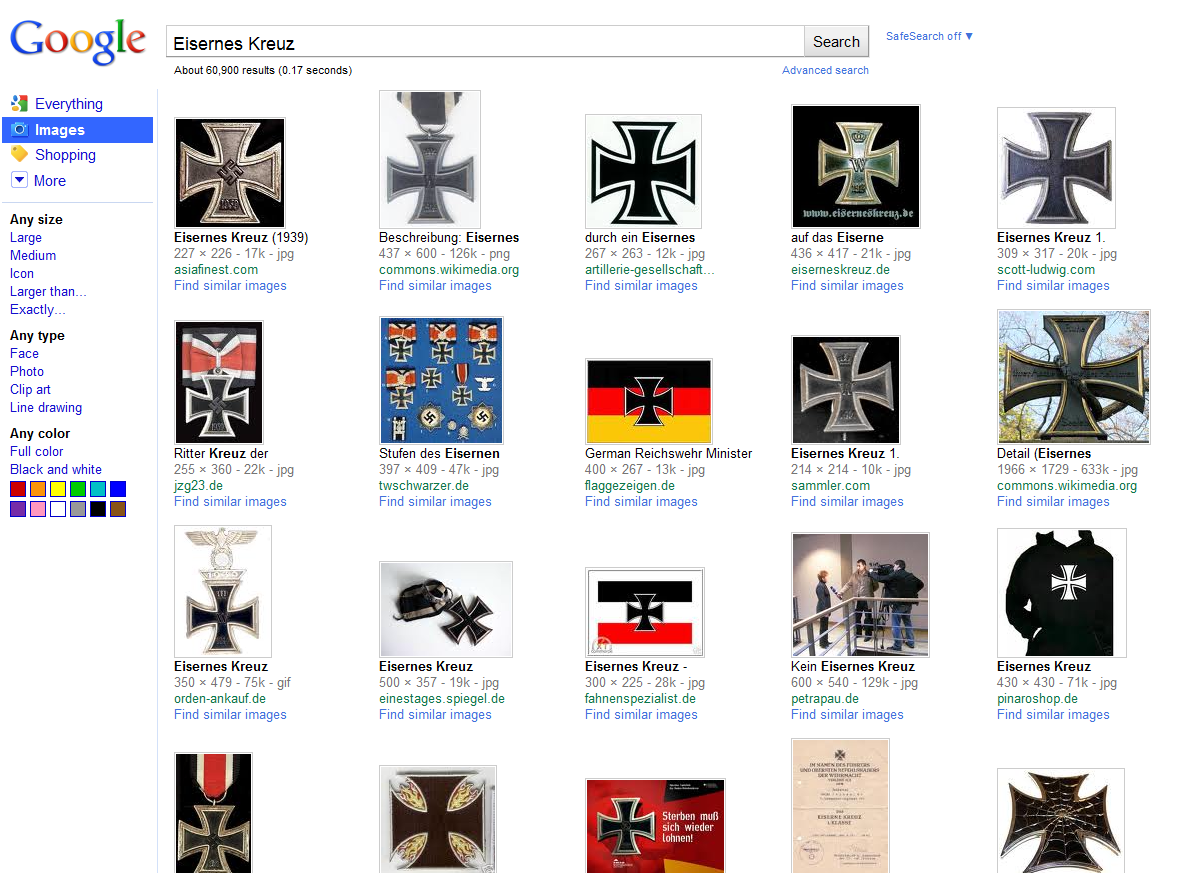Pick the black color swatch

click(98, 509)
